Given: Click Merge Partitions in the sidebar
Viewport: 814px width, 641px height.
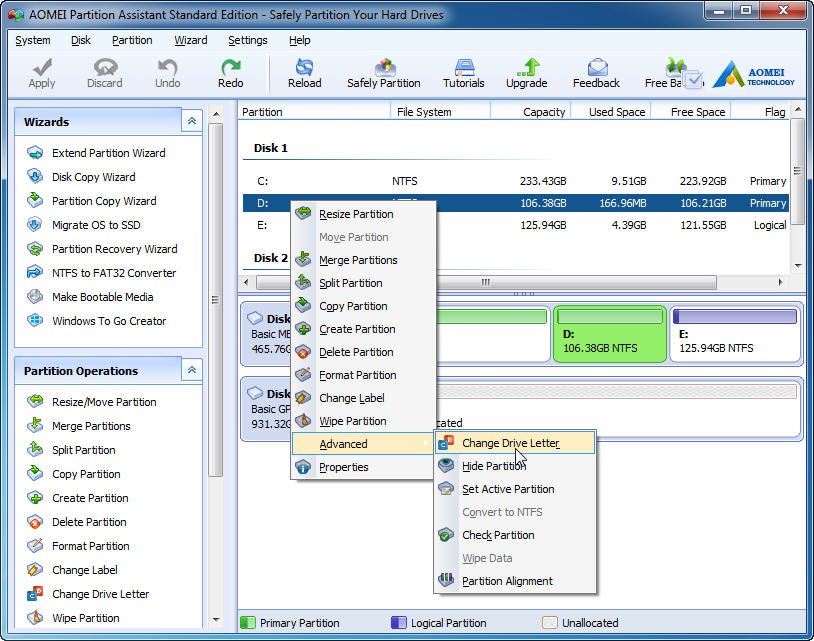Looking at the screenshot, I should [x=91, y=426].
